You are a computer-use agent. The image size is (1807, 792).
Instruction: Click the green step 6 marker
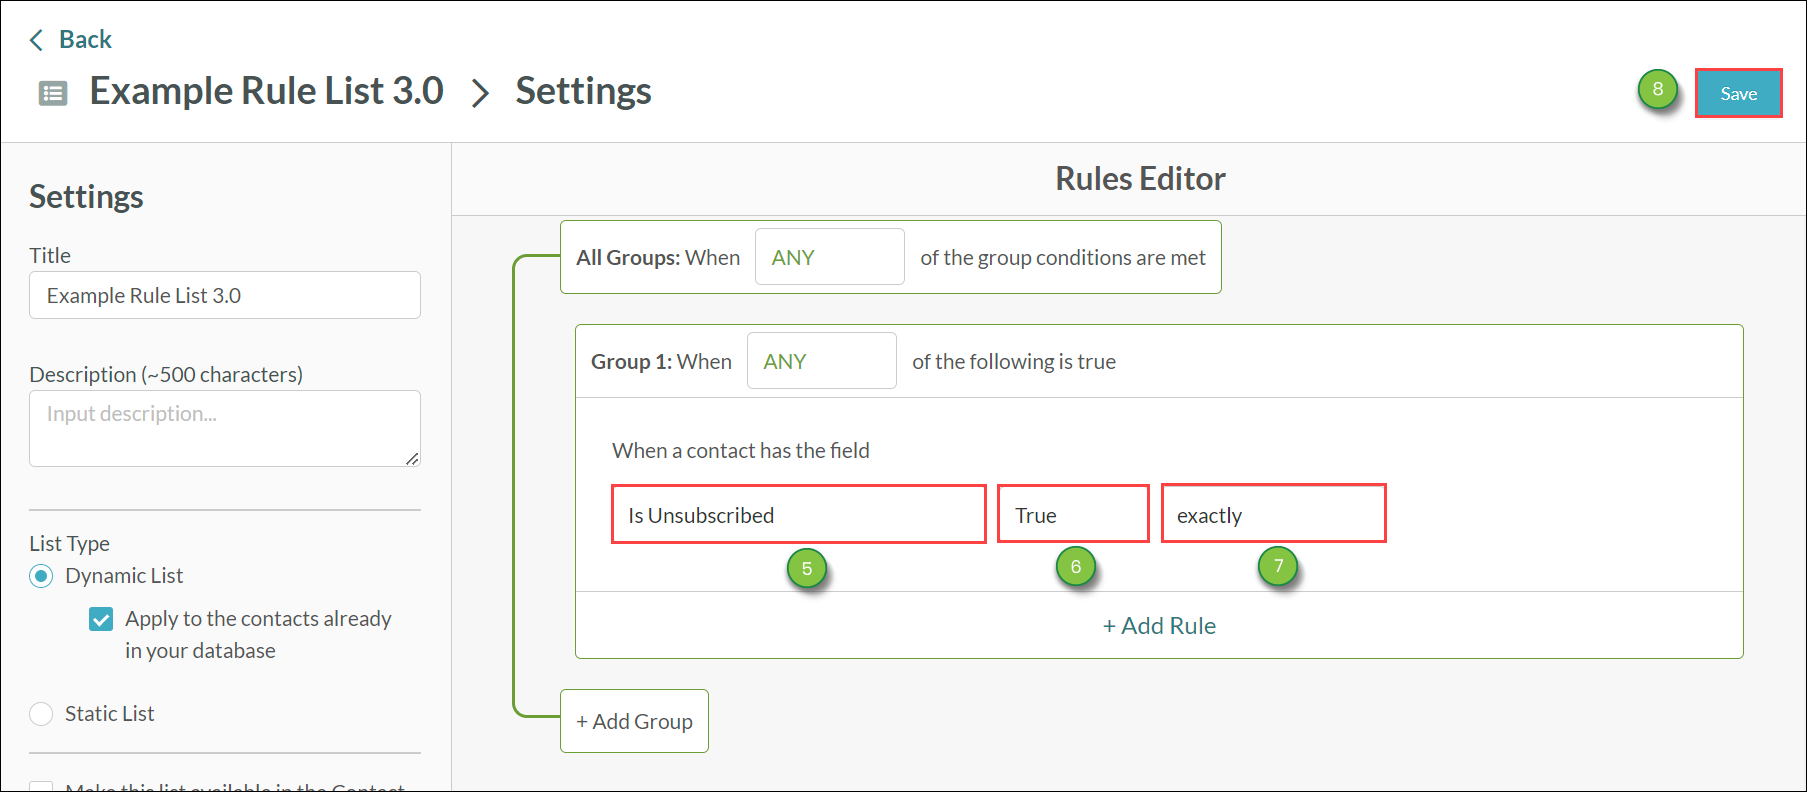click(x=1076, y=567)
